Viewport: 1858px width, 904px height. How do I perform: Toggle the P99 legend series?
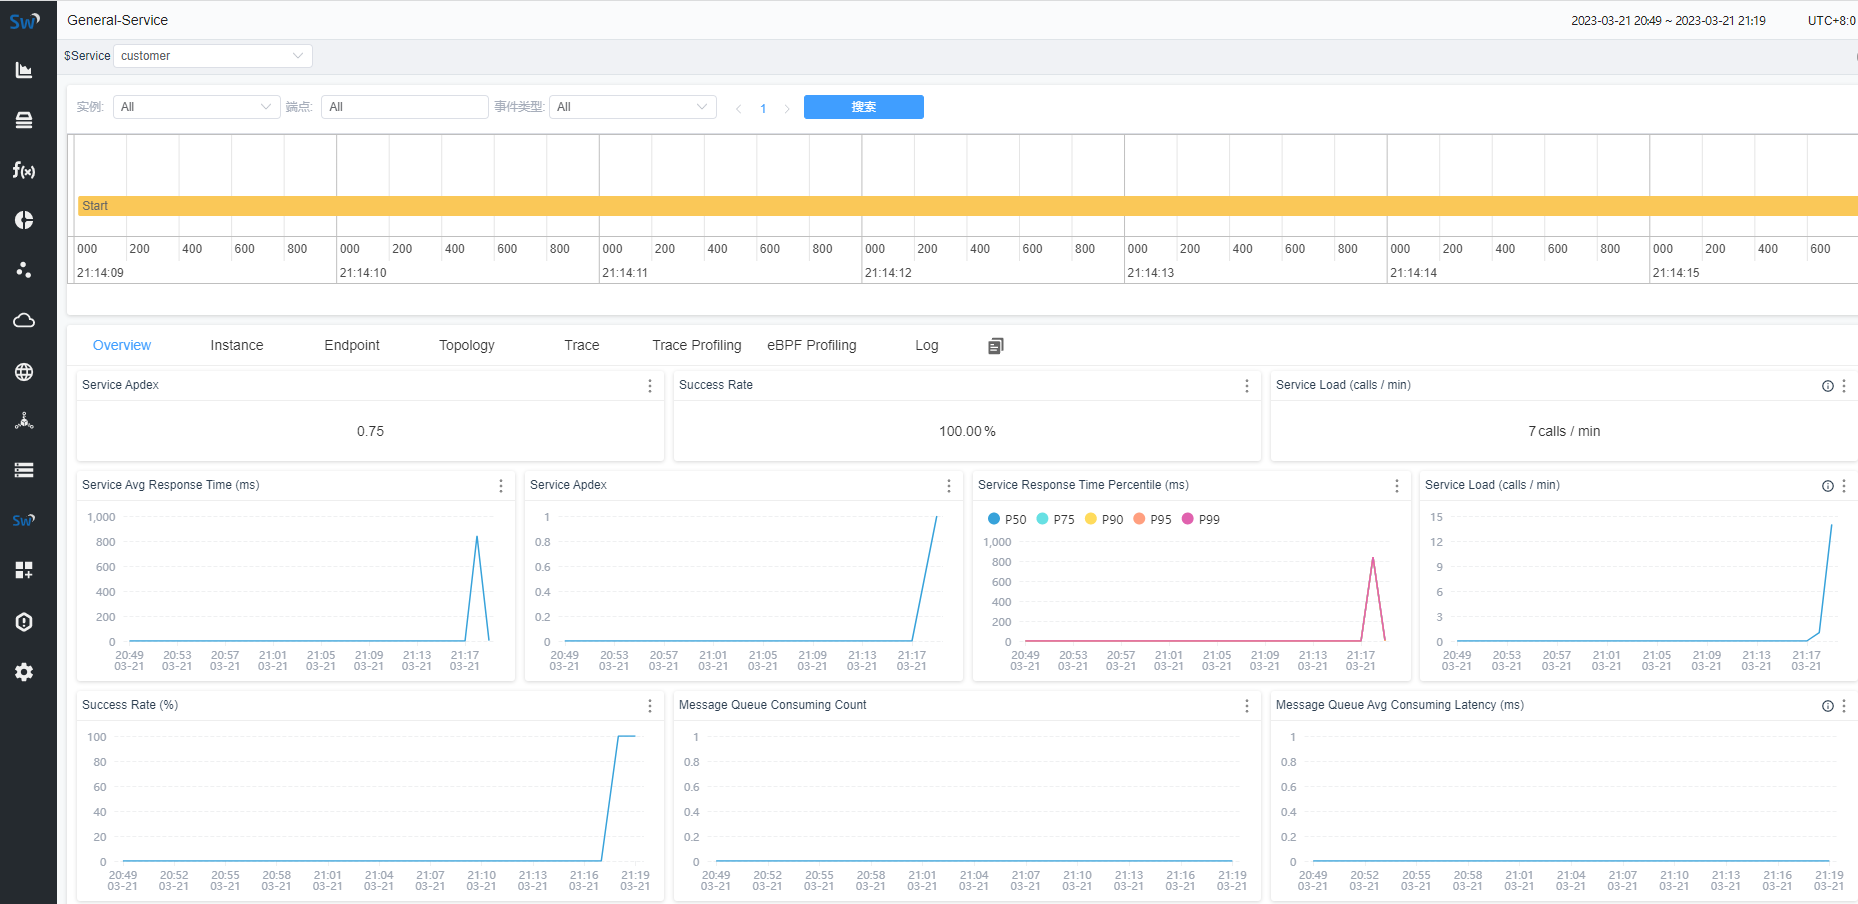point(1201,519)
